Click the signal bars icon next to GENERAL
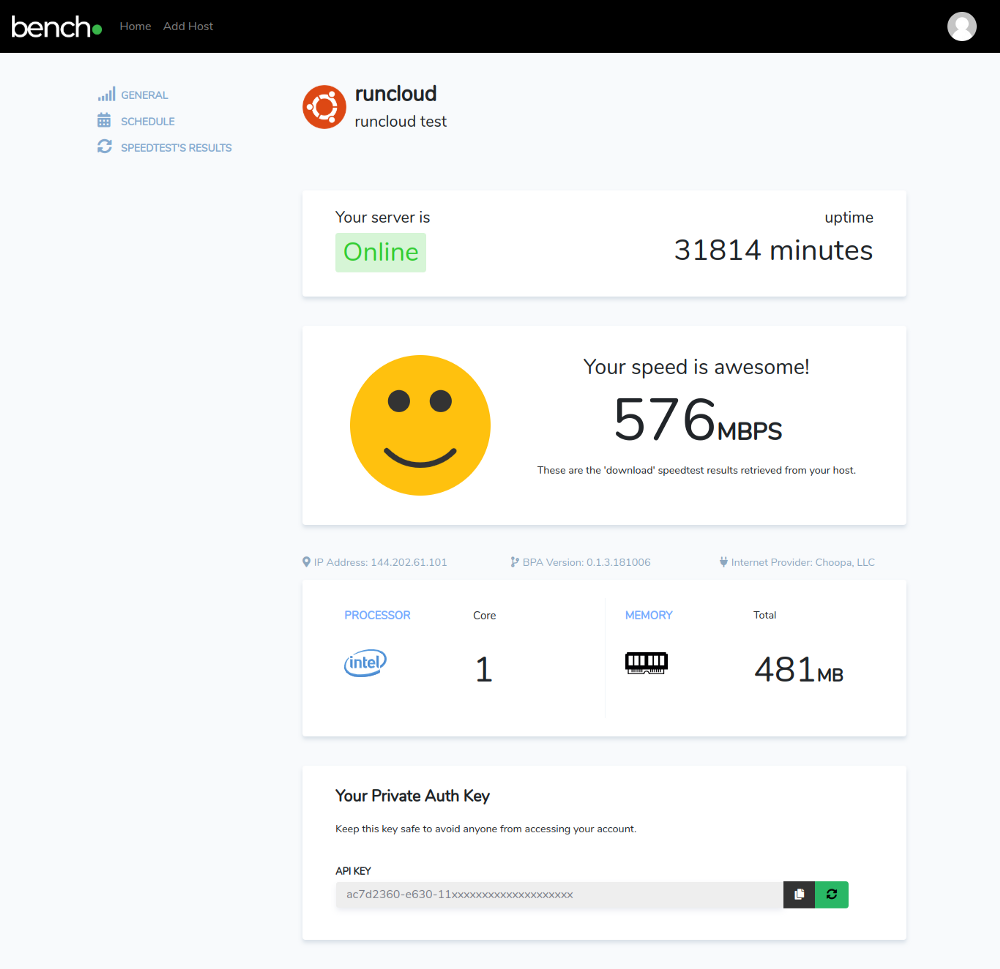The height and width of the screenshot is (969, 1000). coord(106,94)
